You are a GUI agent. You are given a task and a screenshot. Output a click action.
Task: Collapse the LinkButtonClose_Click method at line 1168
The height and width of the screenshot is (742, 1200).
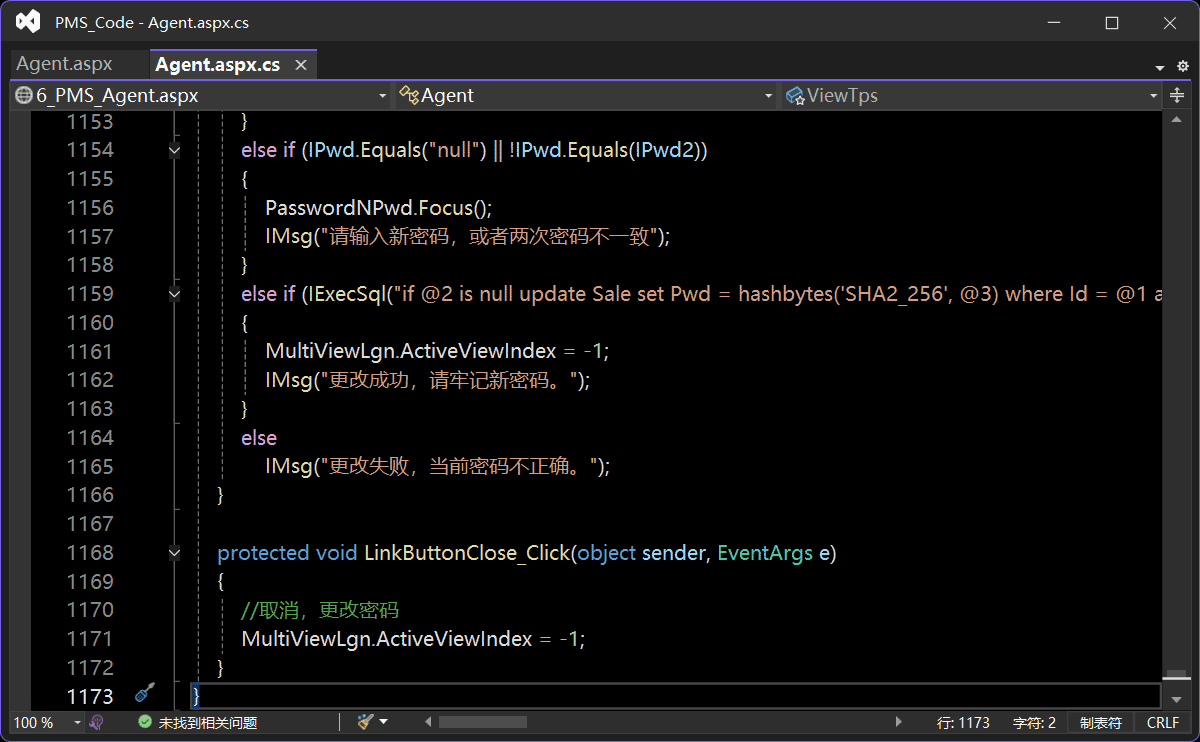pos(175,553)
